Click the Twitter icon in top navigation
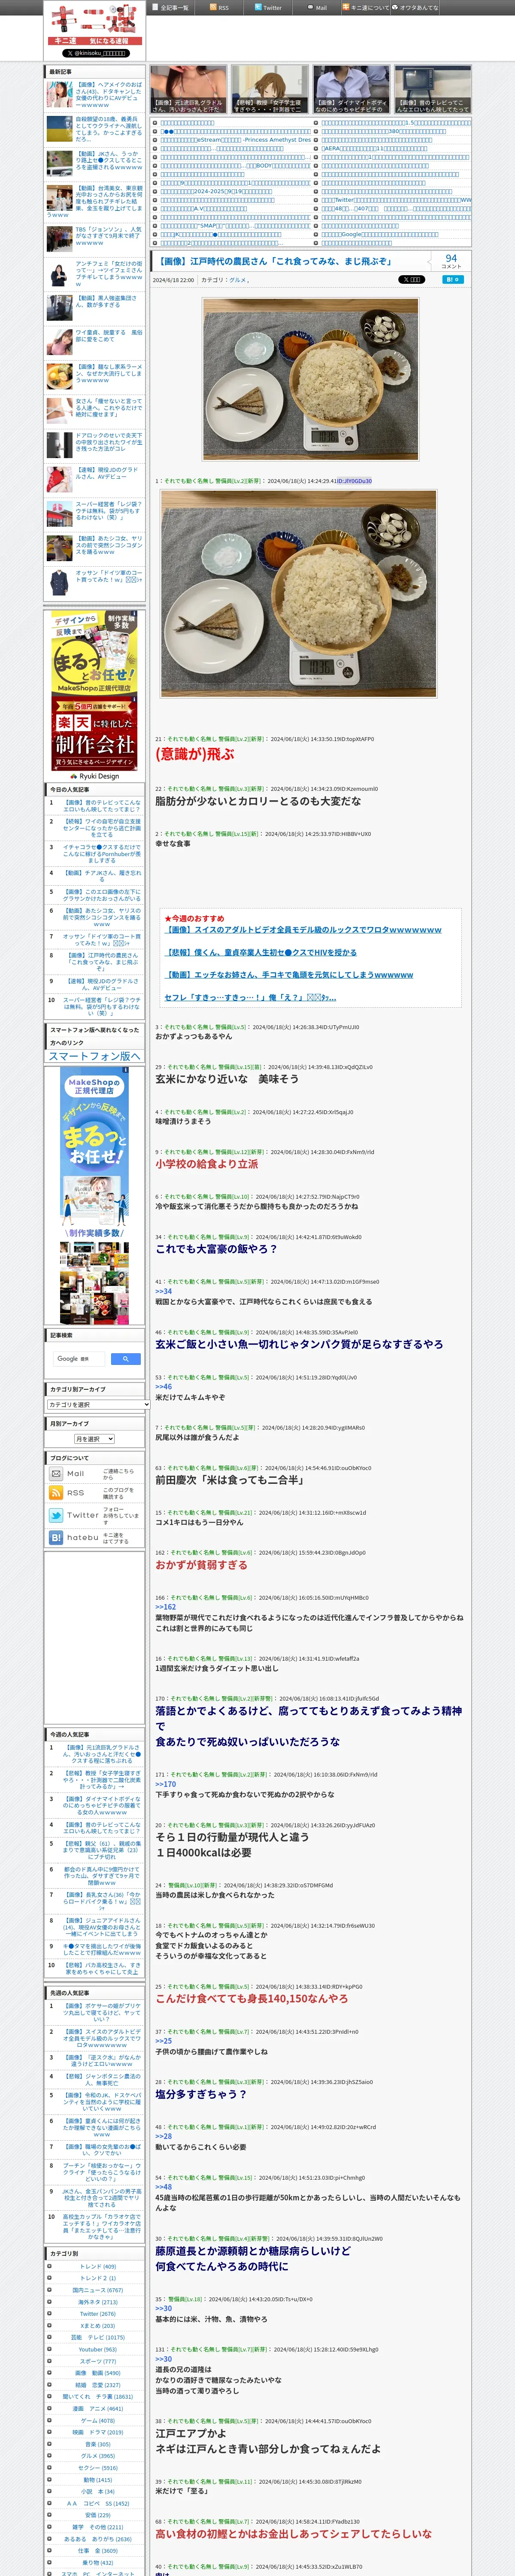Screen dimensions: 515x2576 [x=257, y=7]
